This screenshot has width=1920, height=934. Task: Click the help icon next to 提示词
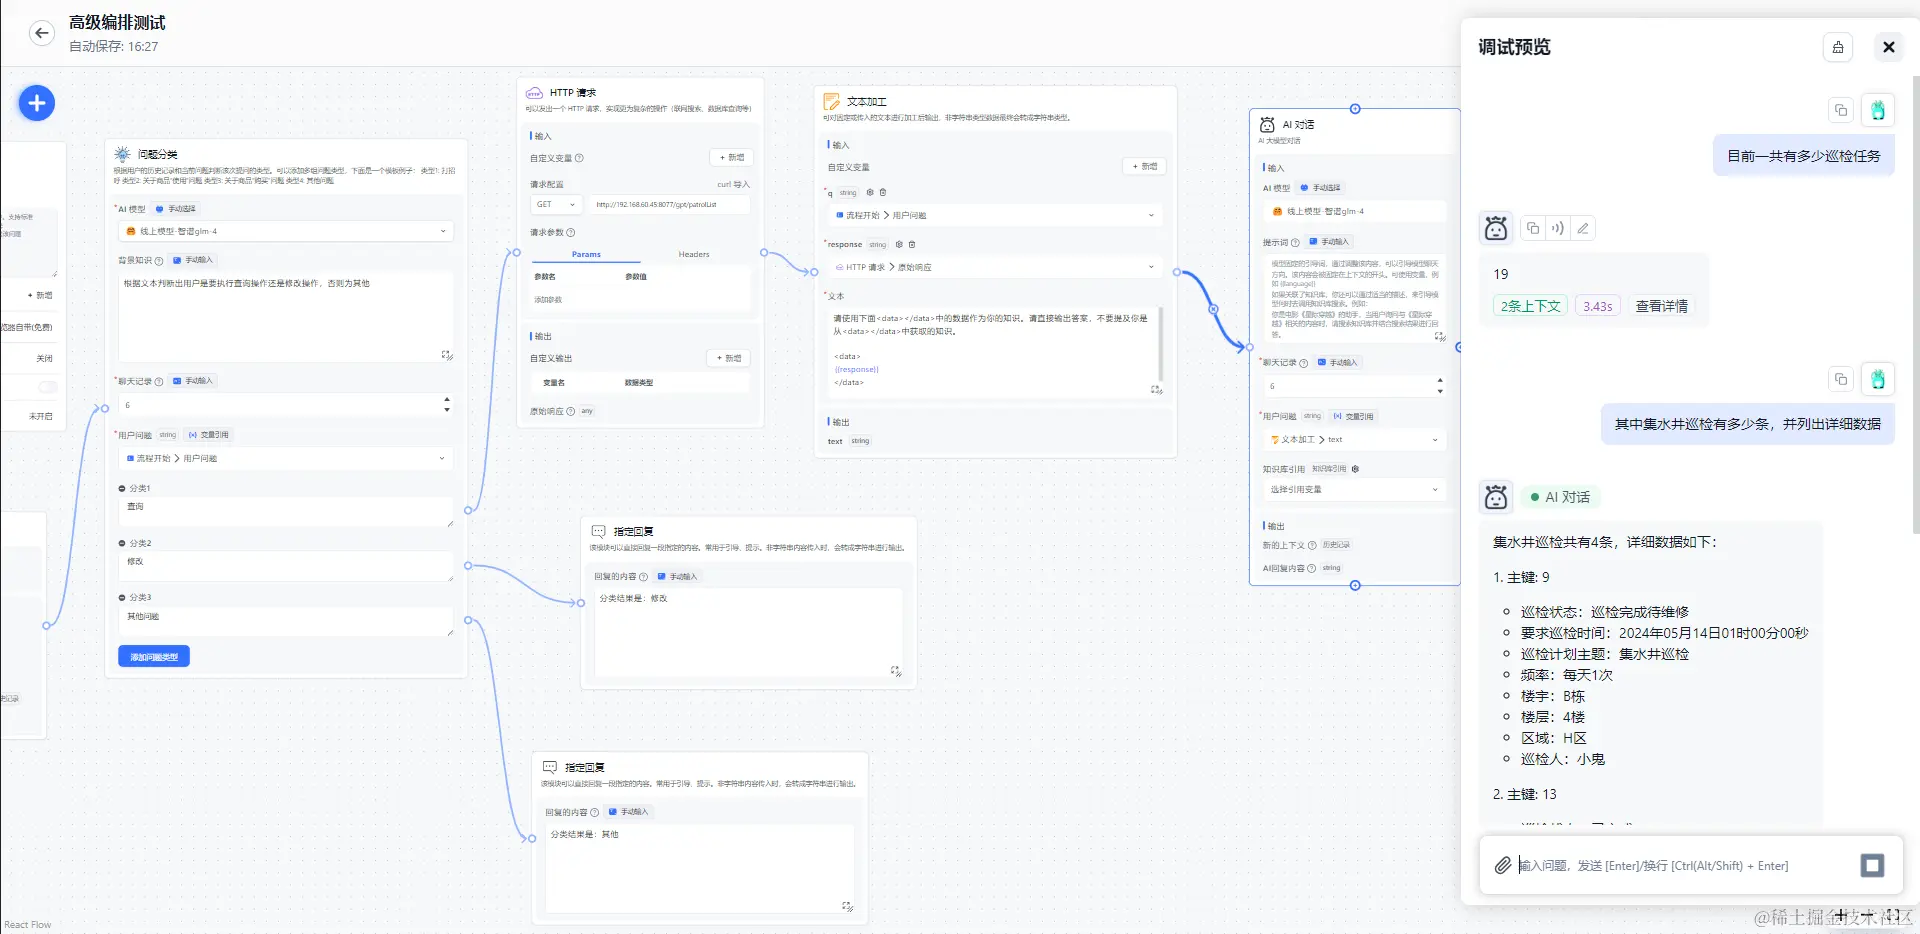1296,242
